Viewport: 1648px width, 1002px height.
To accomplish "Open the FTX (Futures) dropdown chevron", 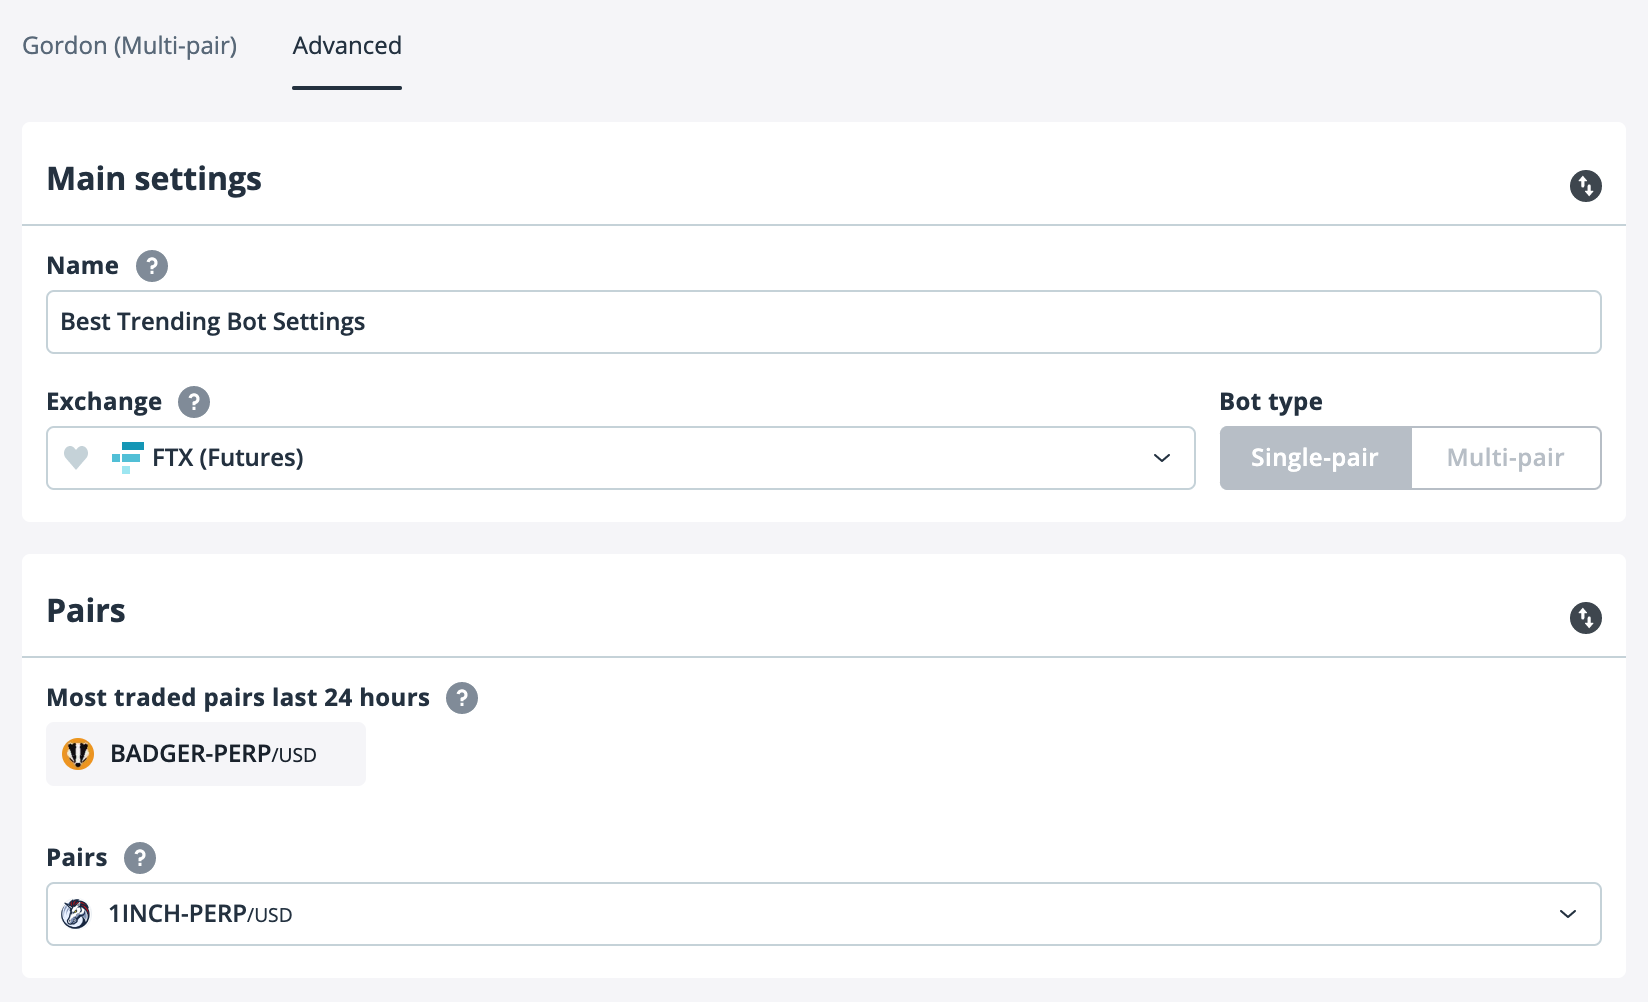I will click(1160, 458).
